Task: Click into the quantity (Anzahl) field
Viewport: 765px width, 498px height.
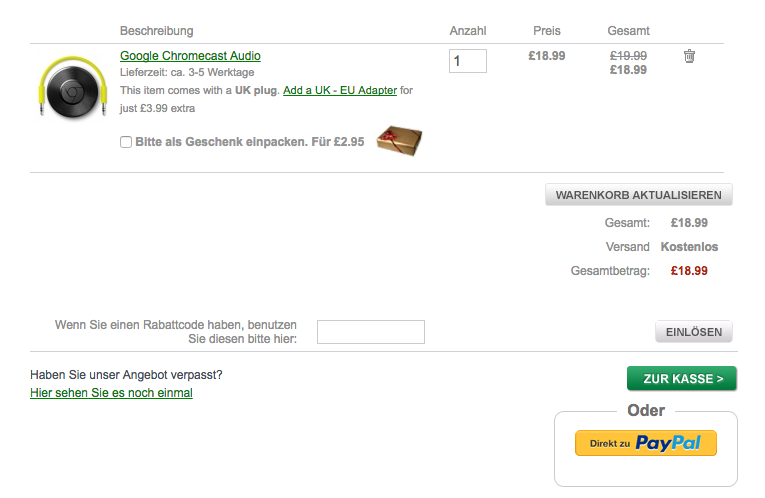Action: pyautogui.click(x=467, y=61)
